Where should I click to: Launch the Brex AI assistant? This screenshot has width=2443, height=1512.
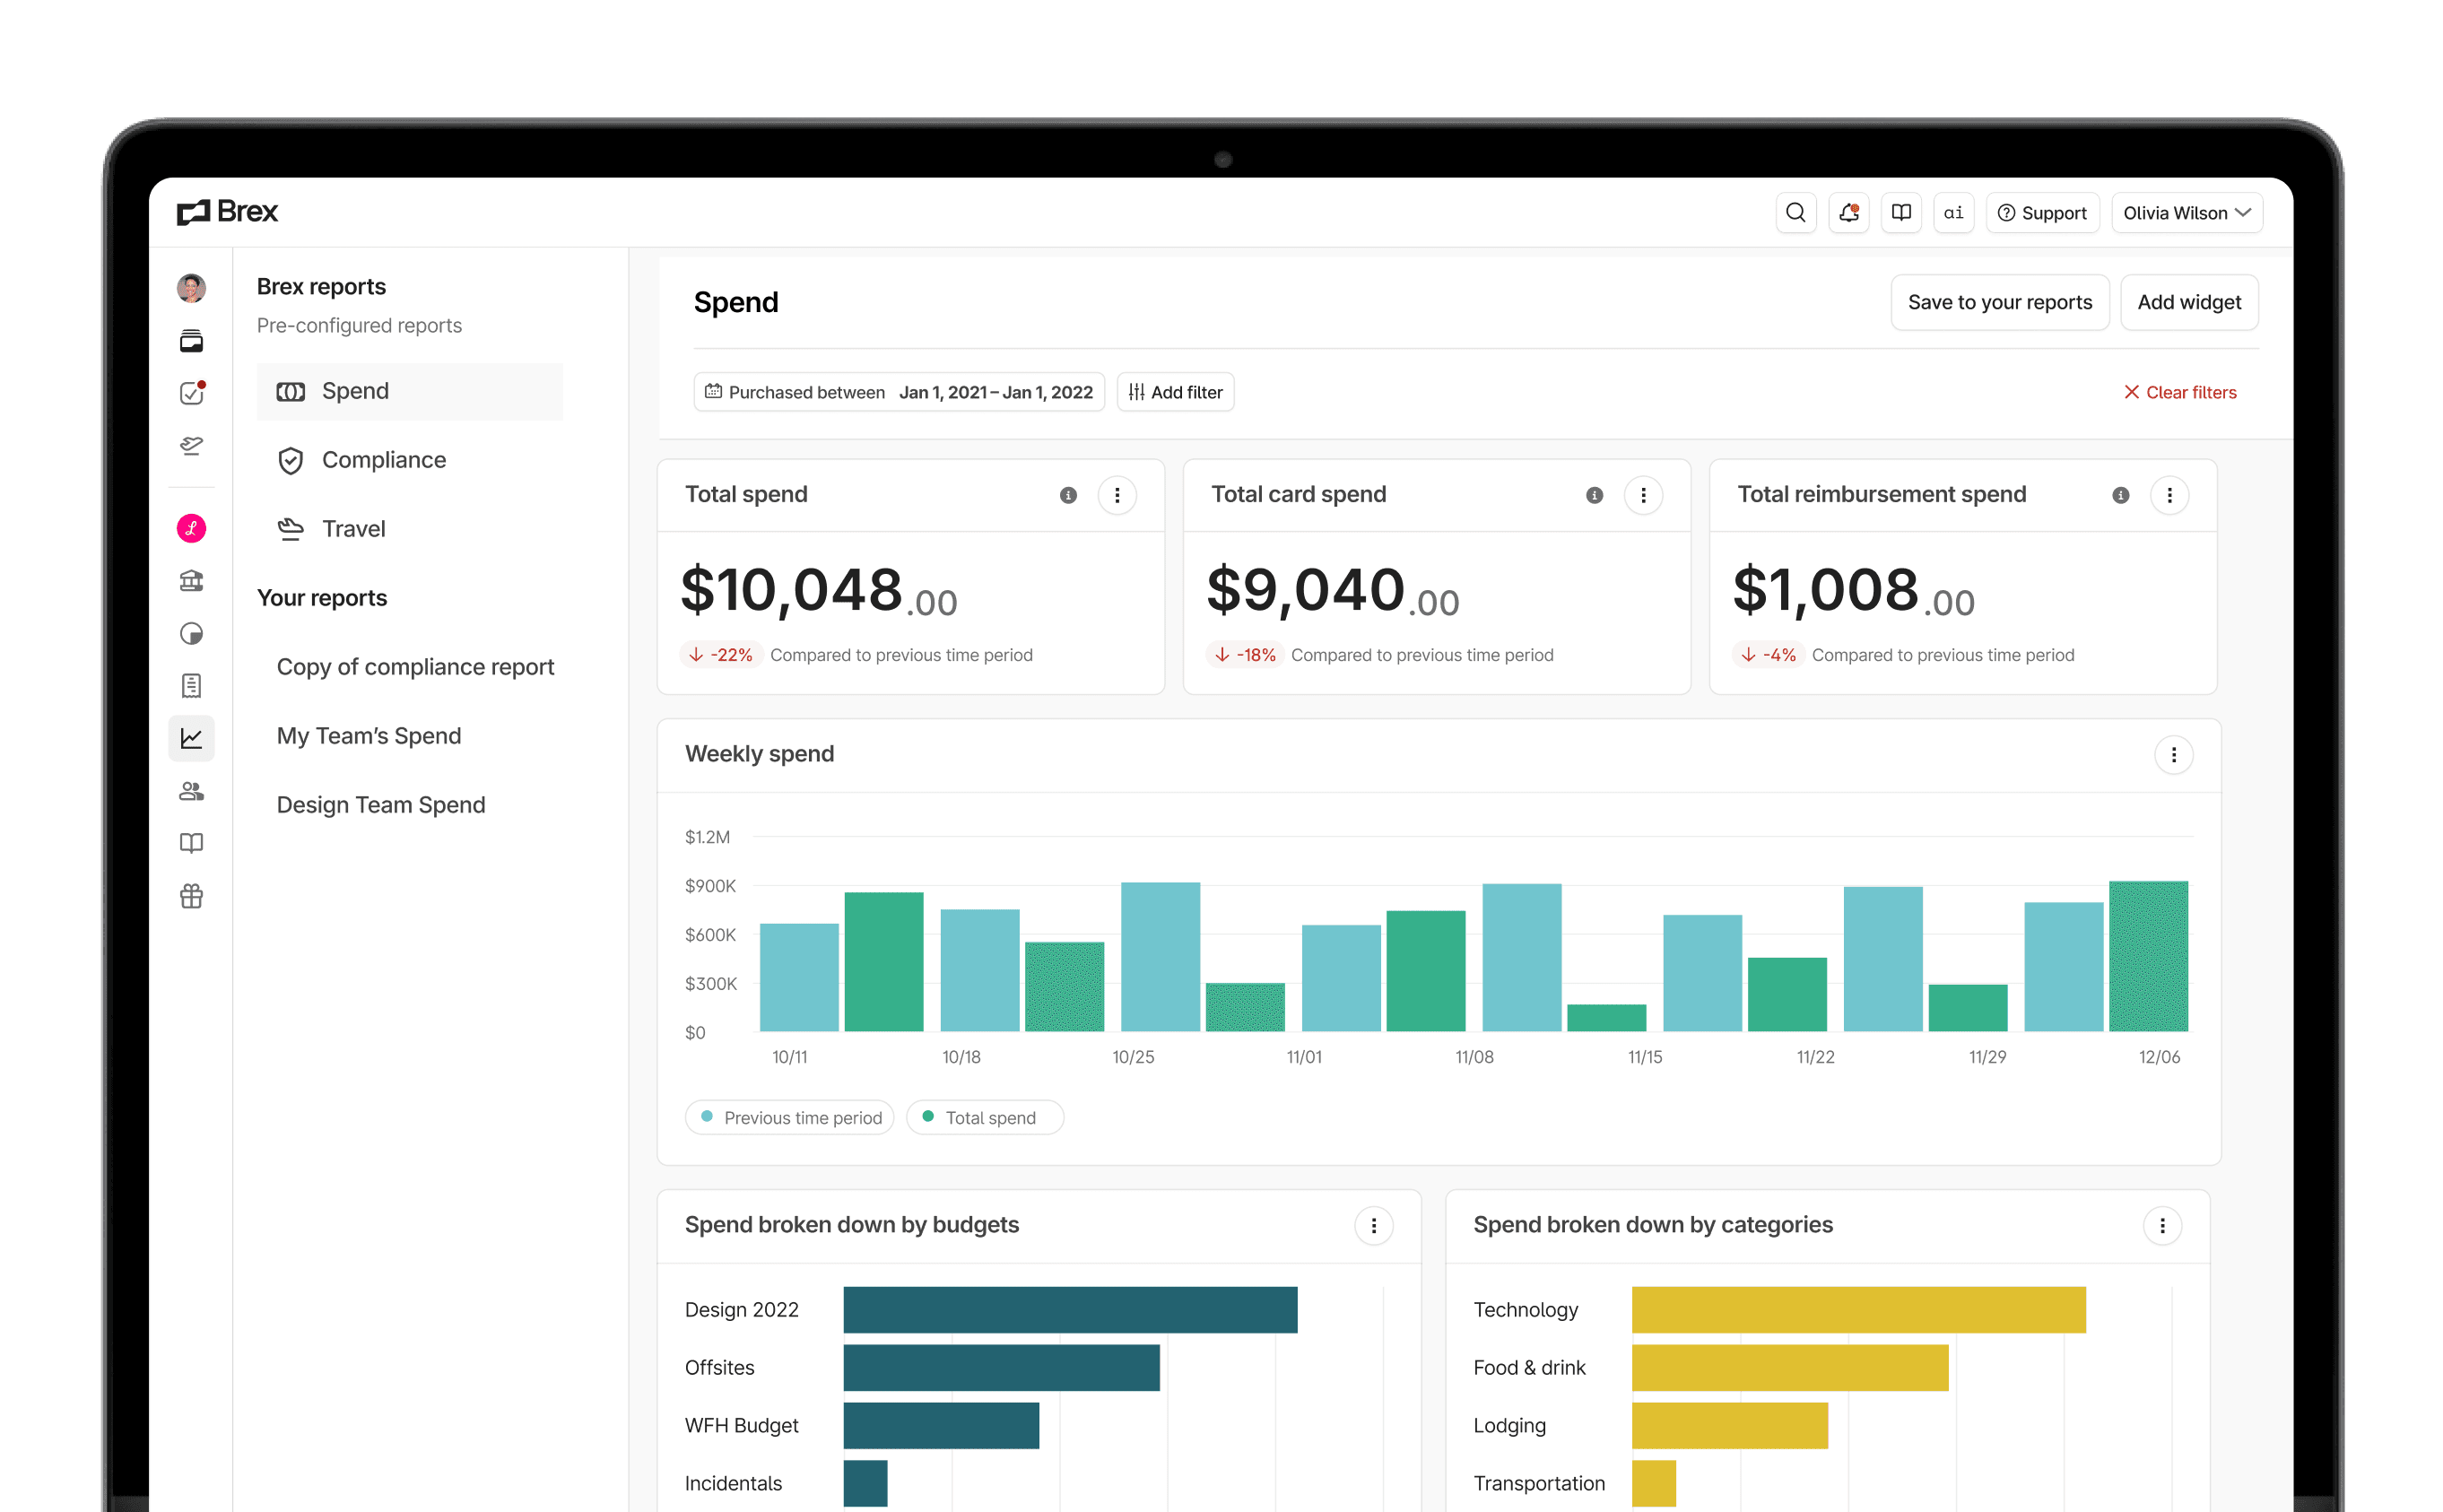point(1952,212)
